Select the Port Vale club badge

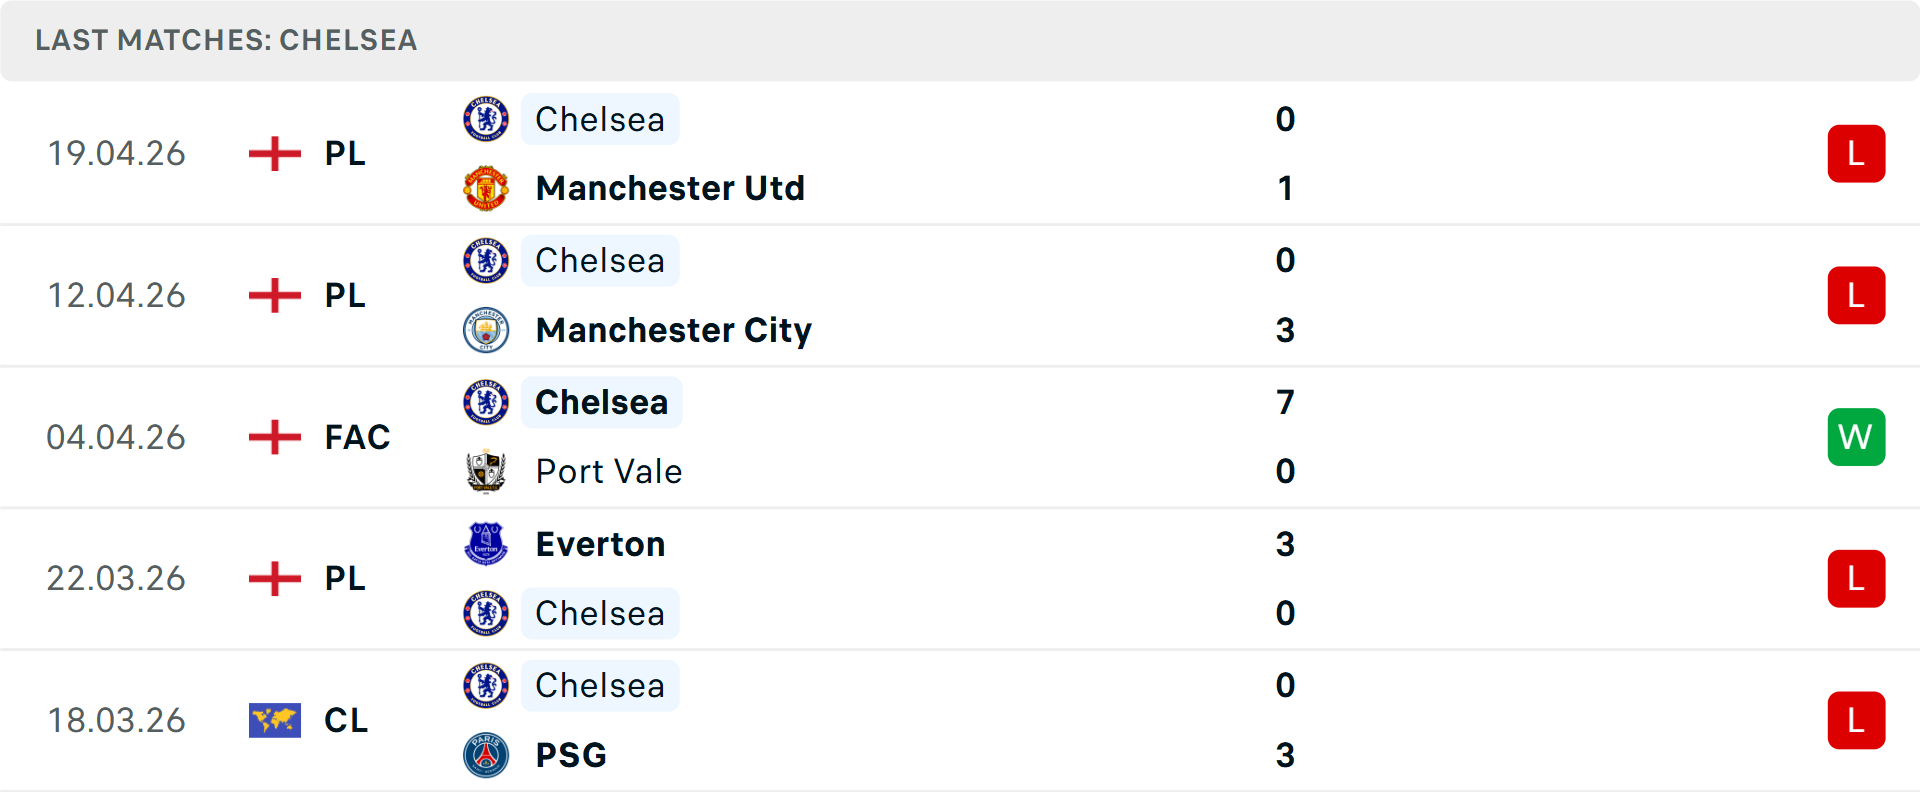pos(487,471)
